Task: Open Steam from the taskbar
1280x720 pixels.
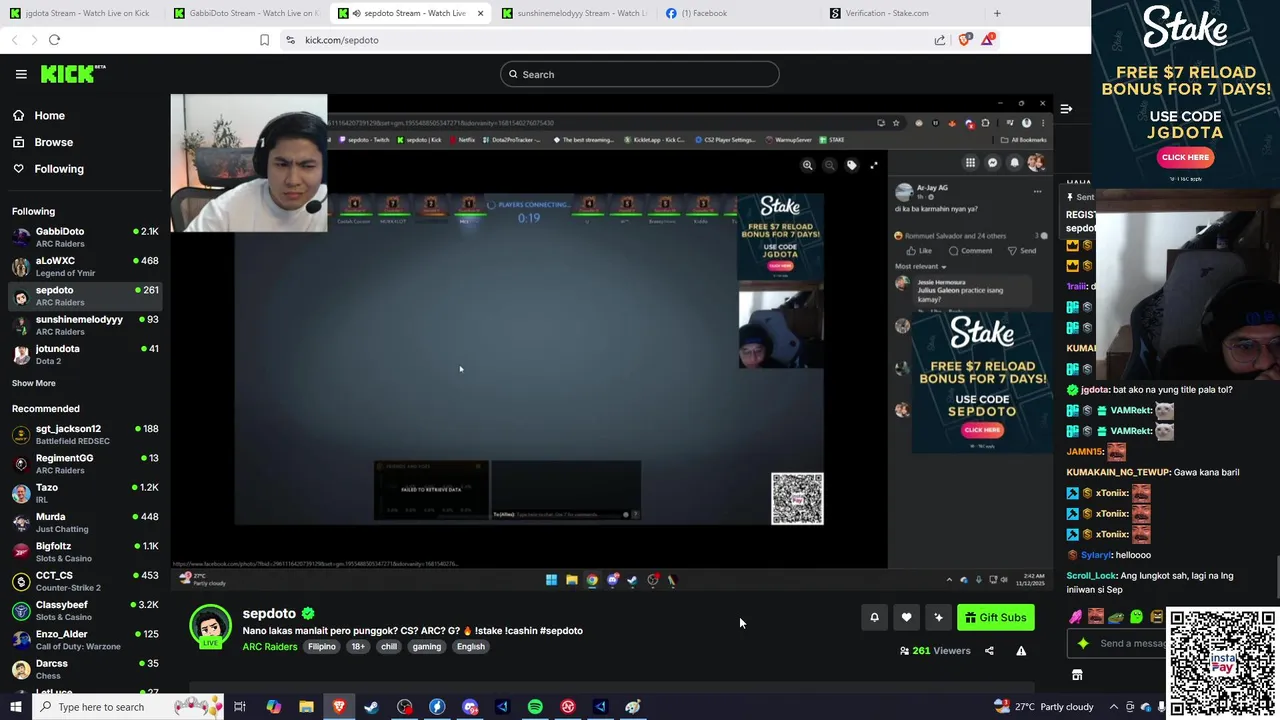Action: pyautogui.click(x=371, y=707)
